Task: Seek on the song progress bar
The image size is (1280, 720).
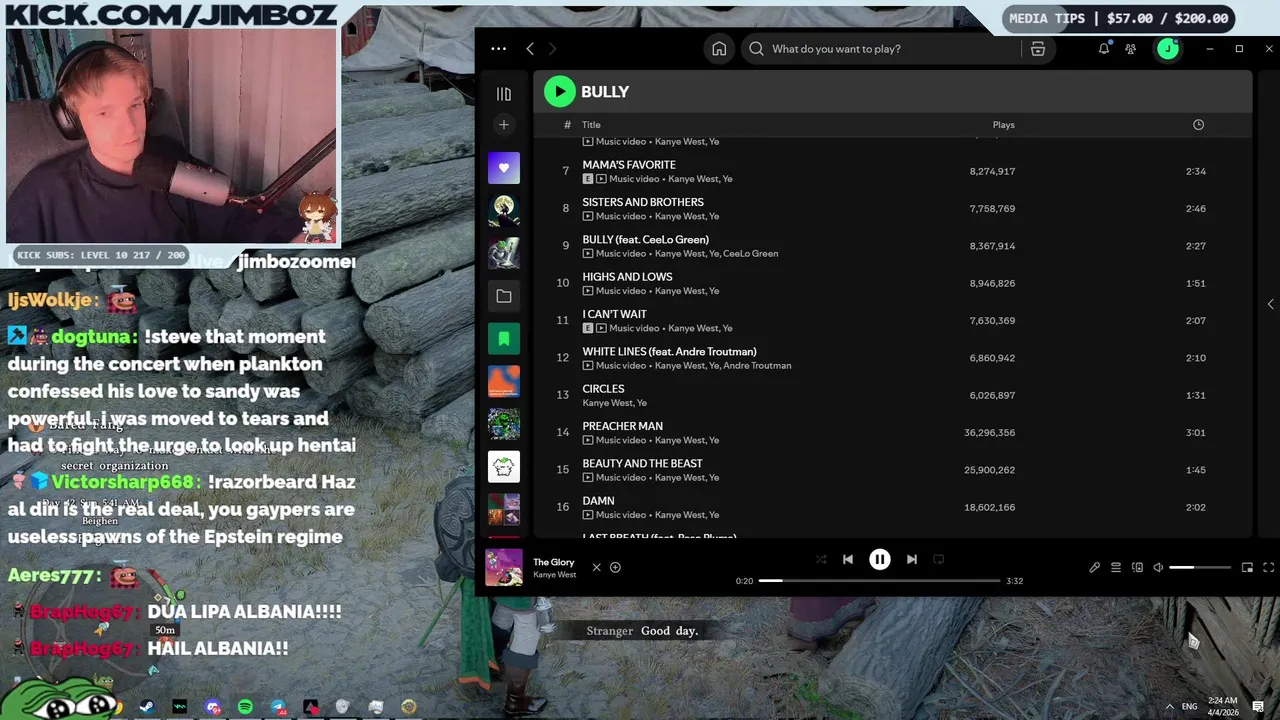Action: 879,581
